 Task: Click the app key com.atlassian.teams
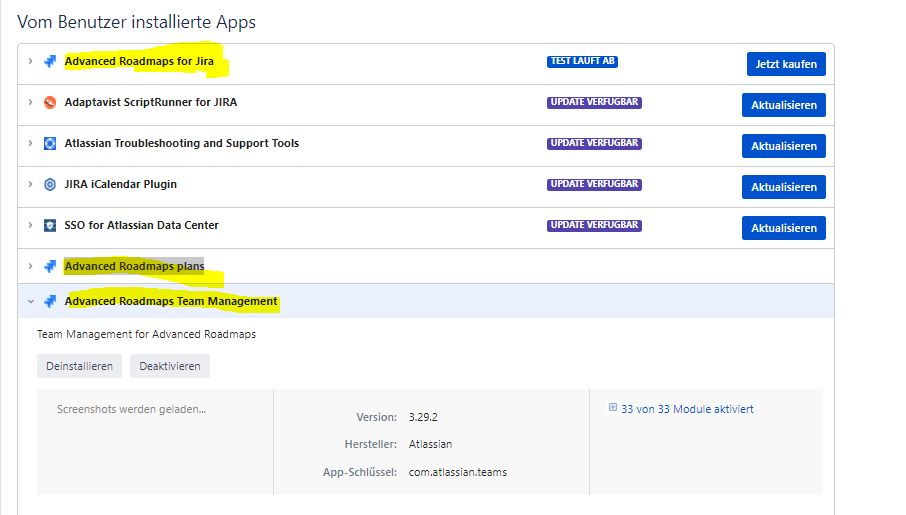pyautogui.click(x=458, y=472)
